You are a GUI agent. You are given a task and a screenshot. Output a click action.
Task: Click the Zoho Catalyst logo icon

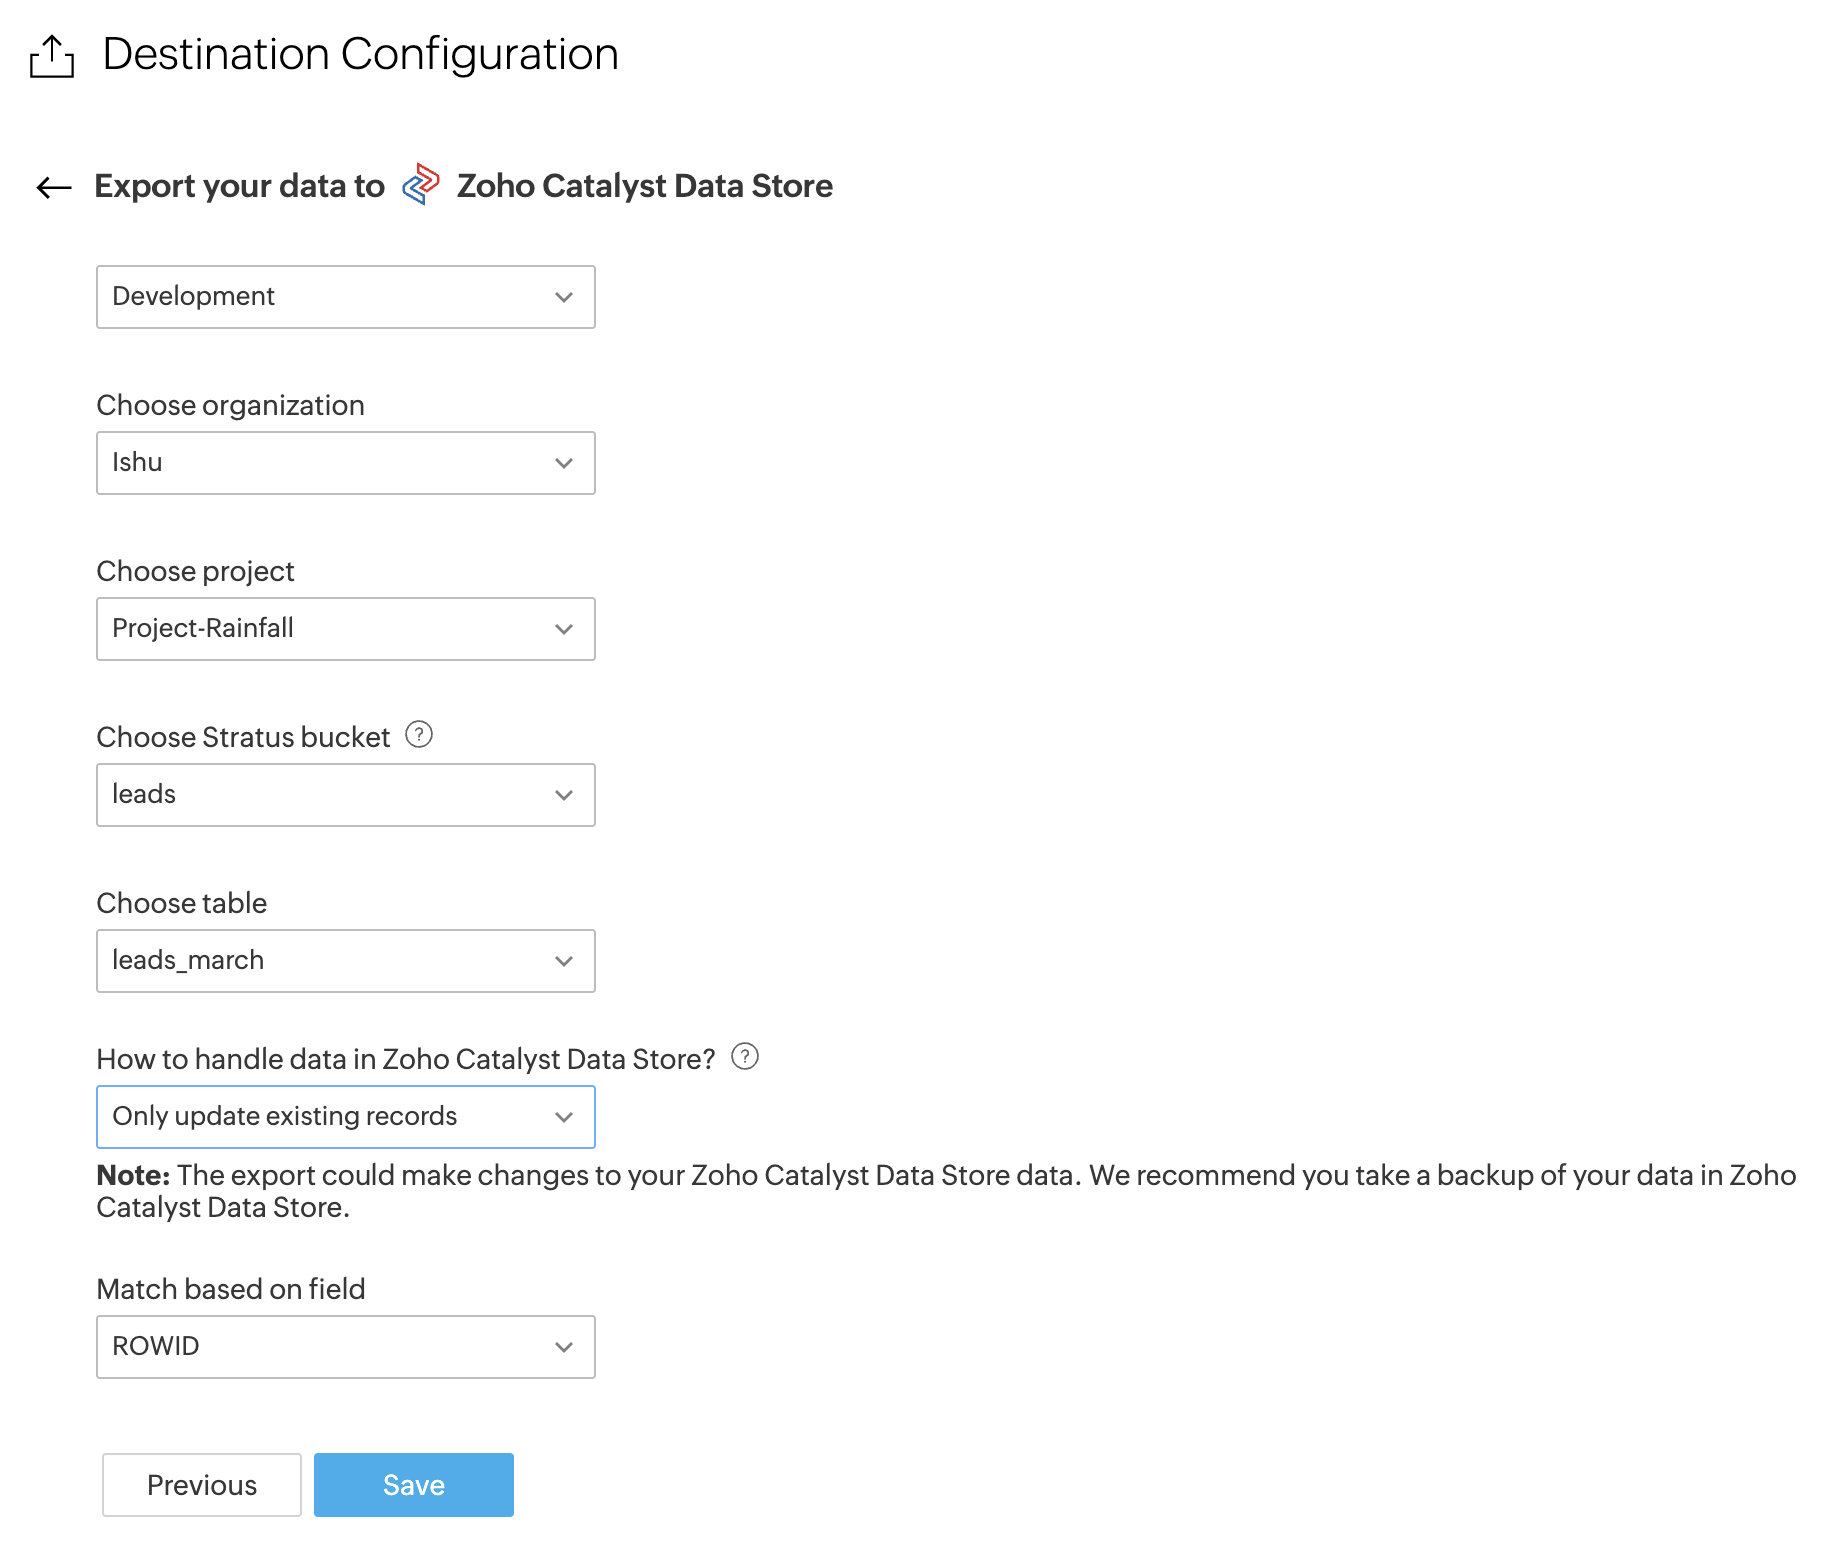click(x=421, y=185)
